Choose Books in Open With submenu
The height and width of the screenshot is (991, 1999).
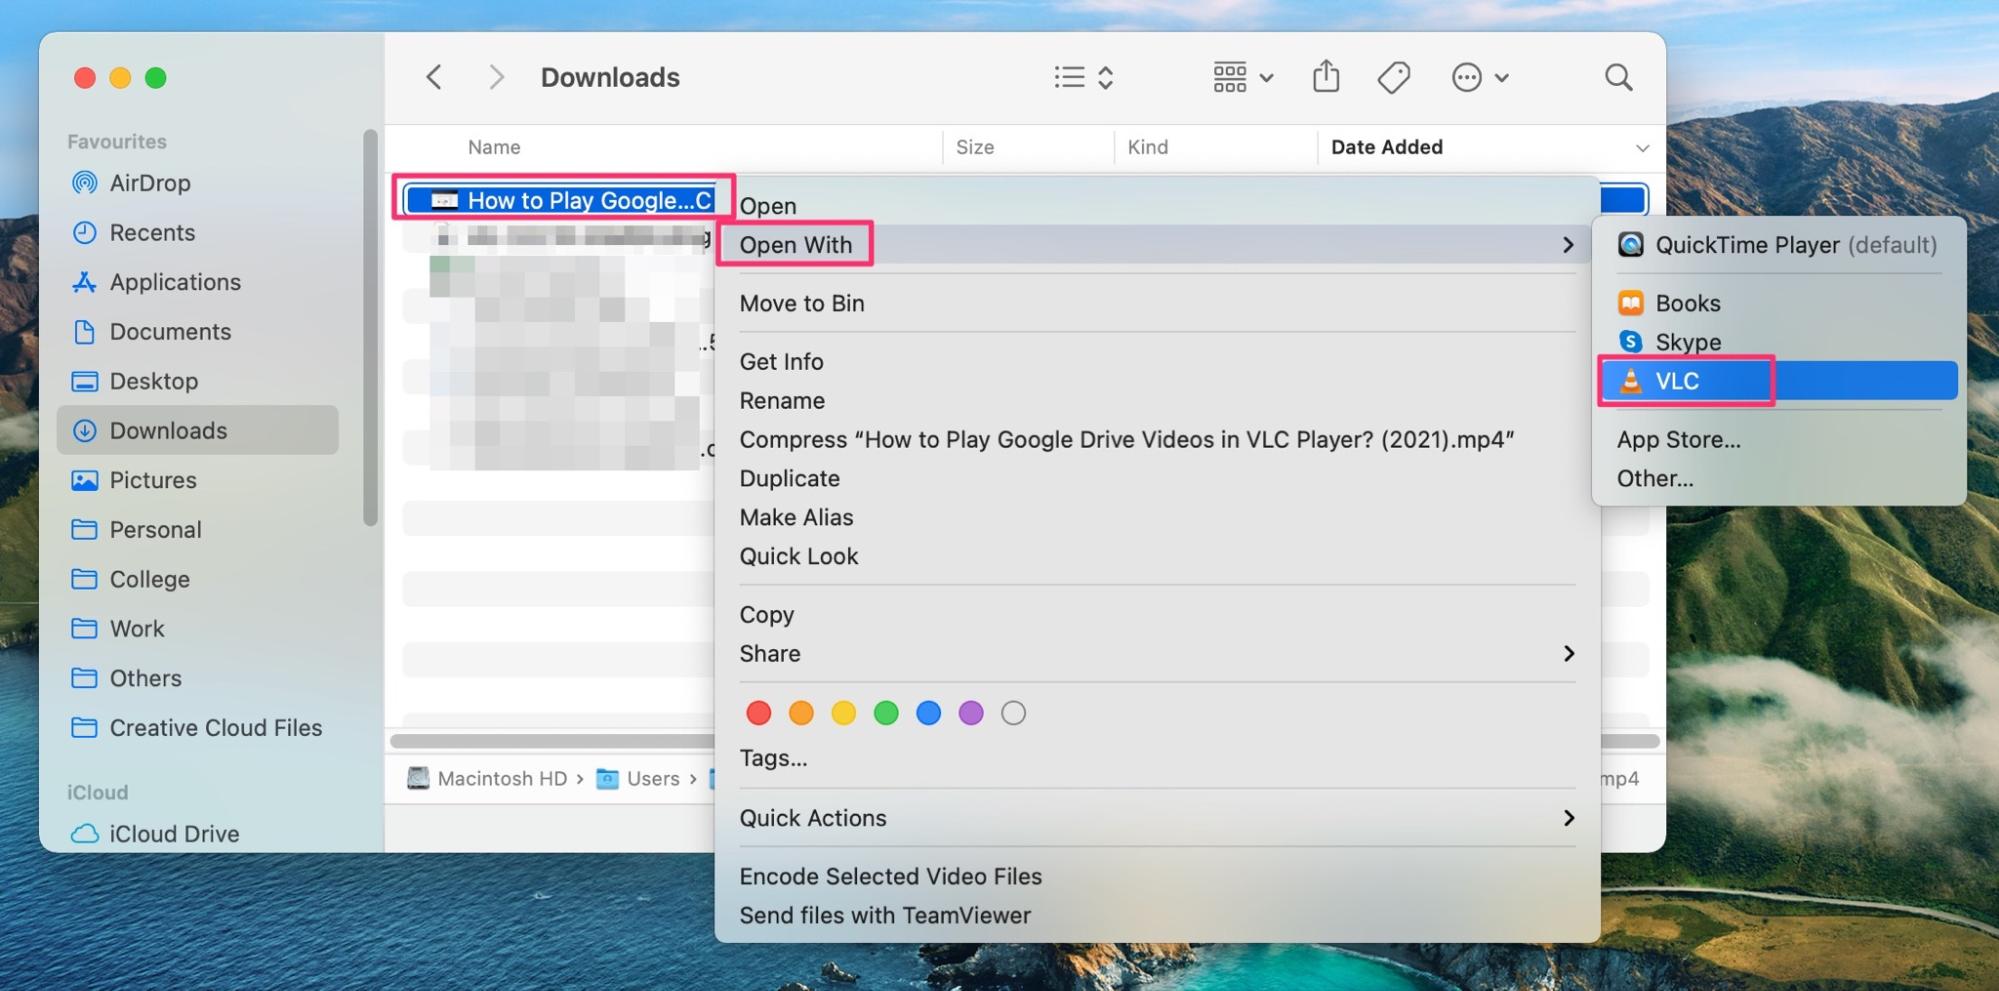[x=1778, y=303]
